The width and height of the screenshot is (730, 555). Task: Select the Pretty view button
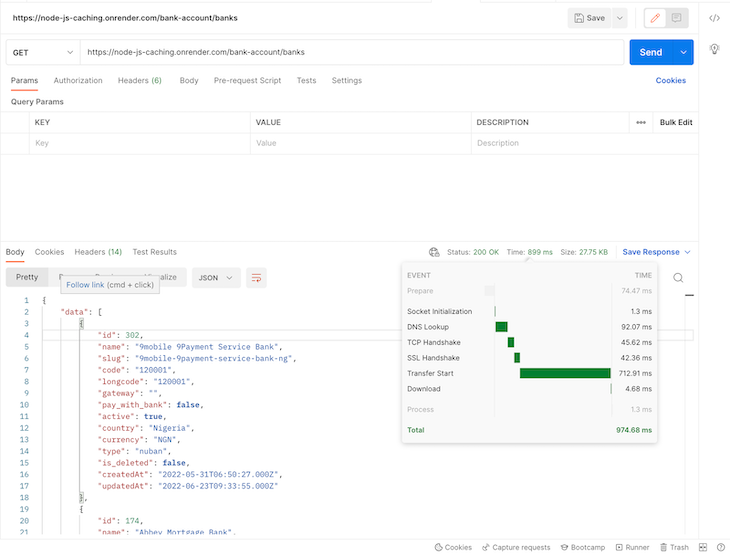point(27,277)
